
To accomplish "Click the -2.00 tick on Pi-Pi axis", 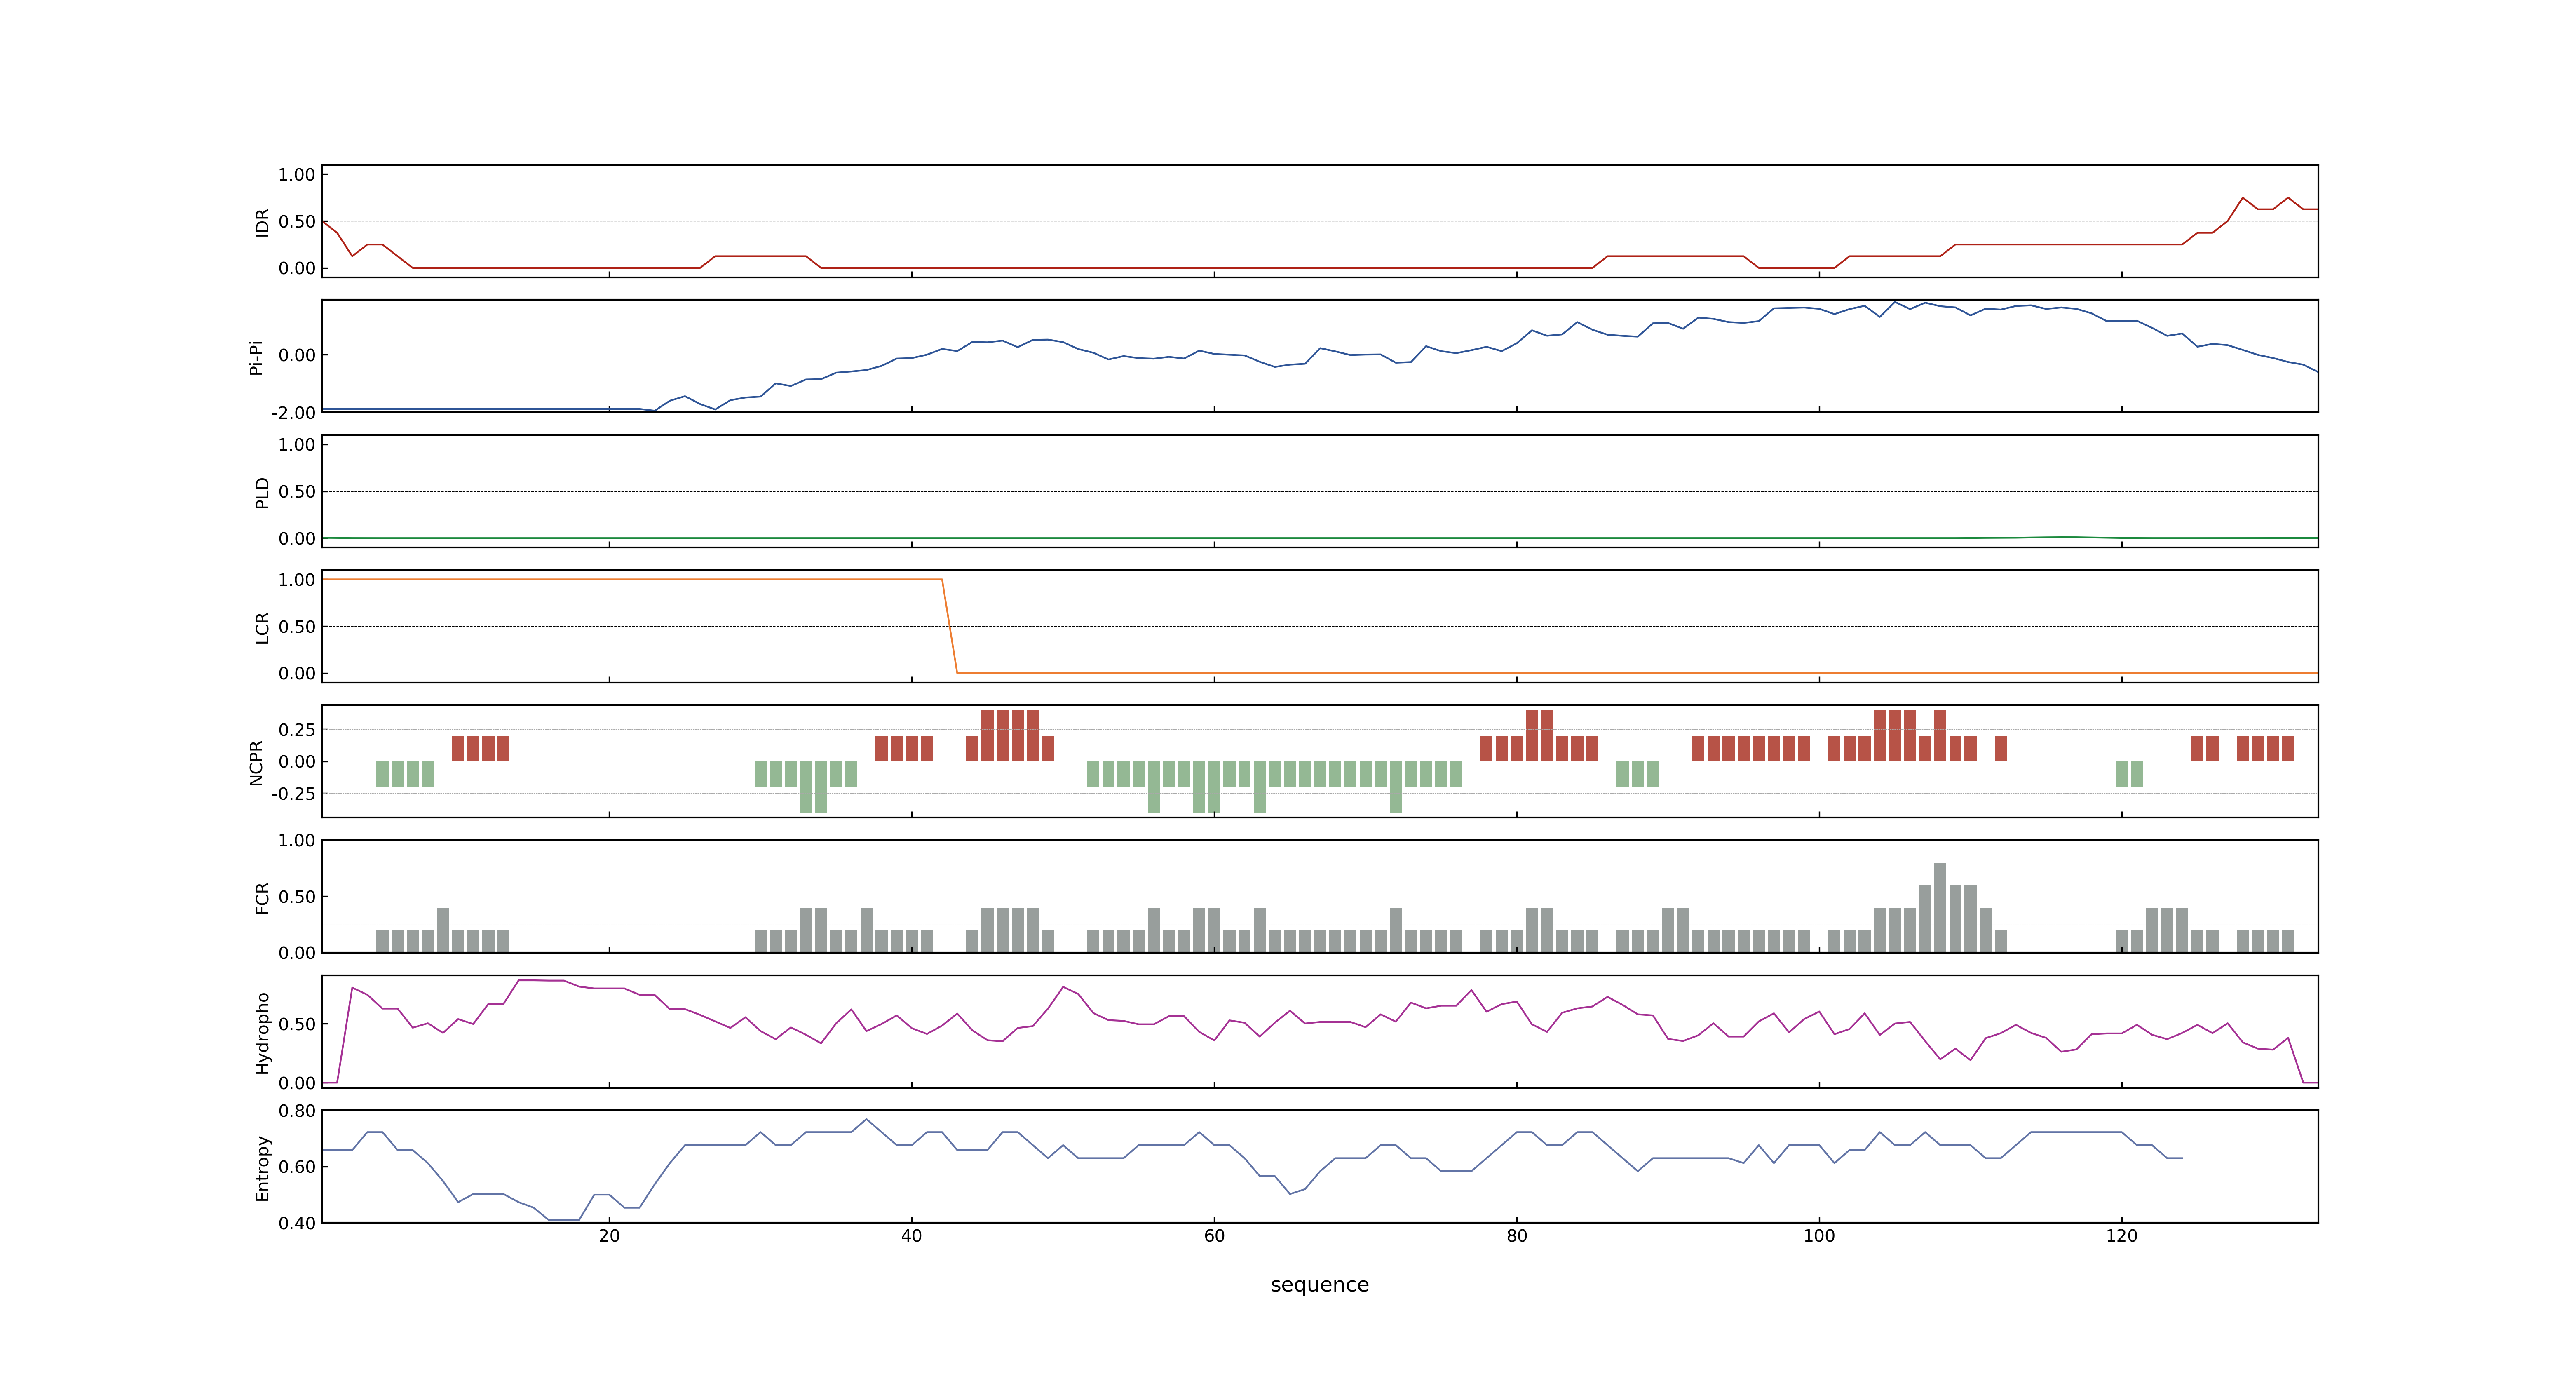I will coord(293,413).
